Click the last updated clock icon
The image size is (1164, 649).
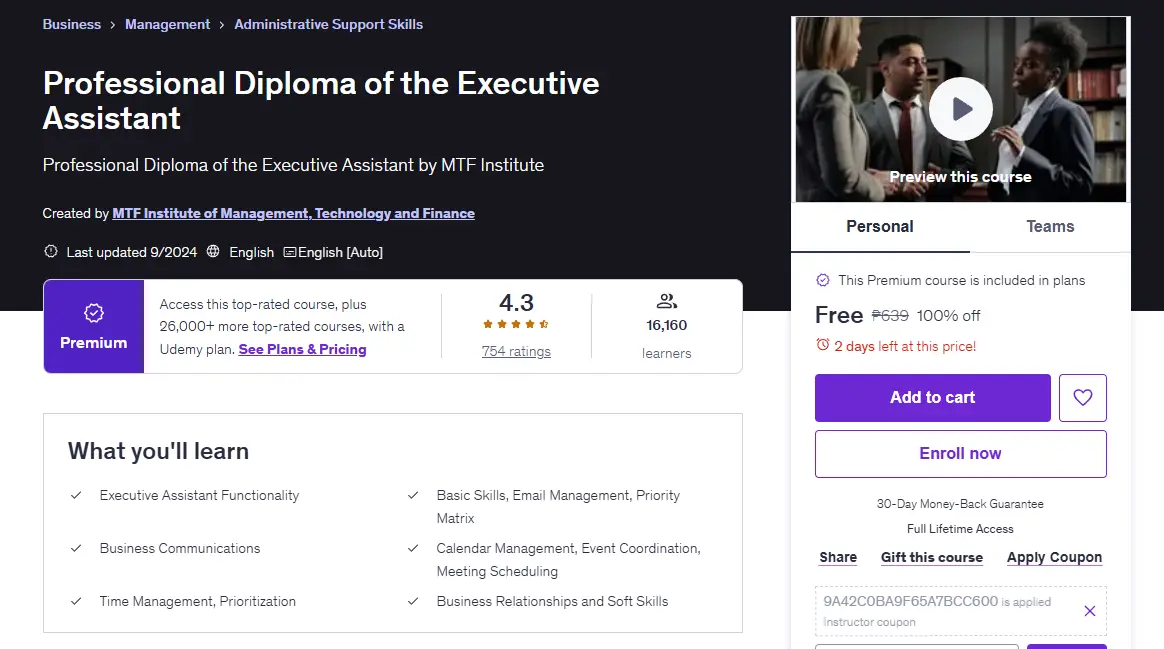click(50, 252)
